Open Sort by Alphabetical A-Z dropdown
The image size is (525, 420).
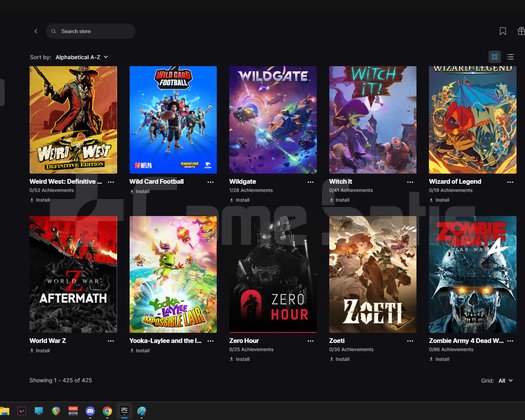(x=82, y=57)
